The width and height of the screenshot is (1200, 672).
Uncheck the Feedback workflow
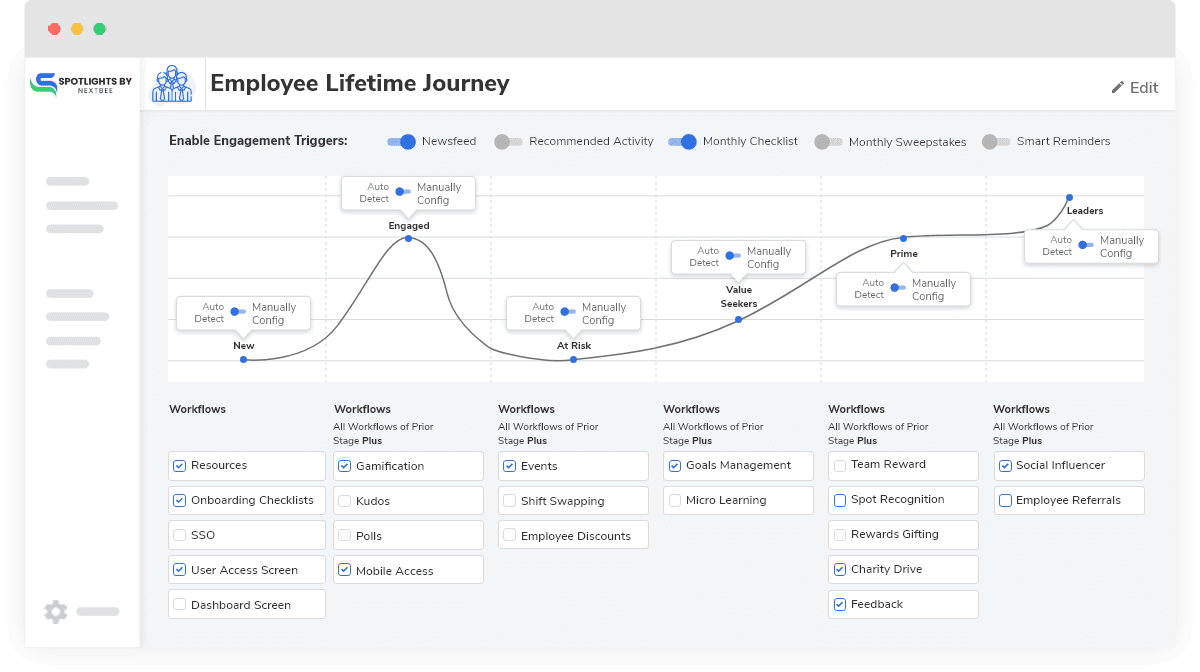839,604
